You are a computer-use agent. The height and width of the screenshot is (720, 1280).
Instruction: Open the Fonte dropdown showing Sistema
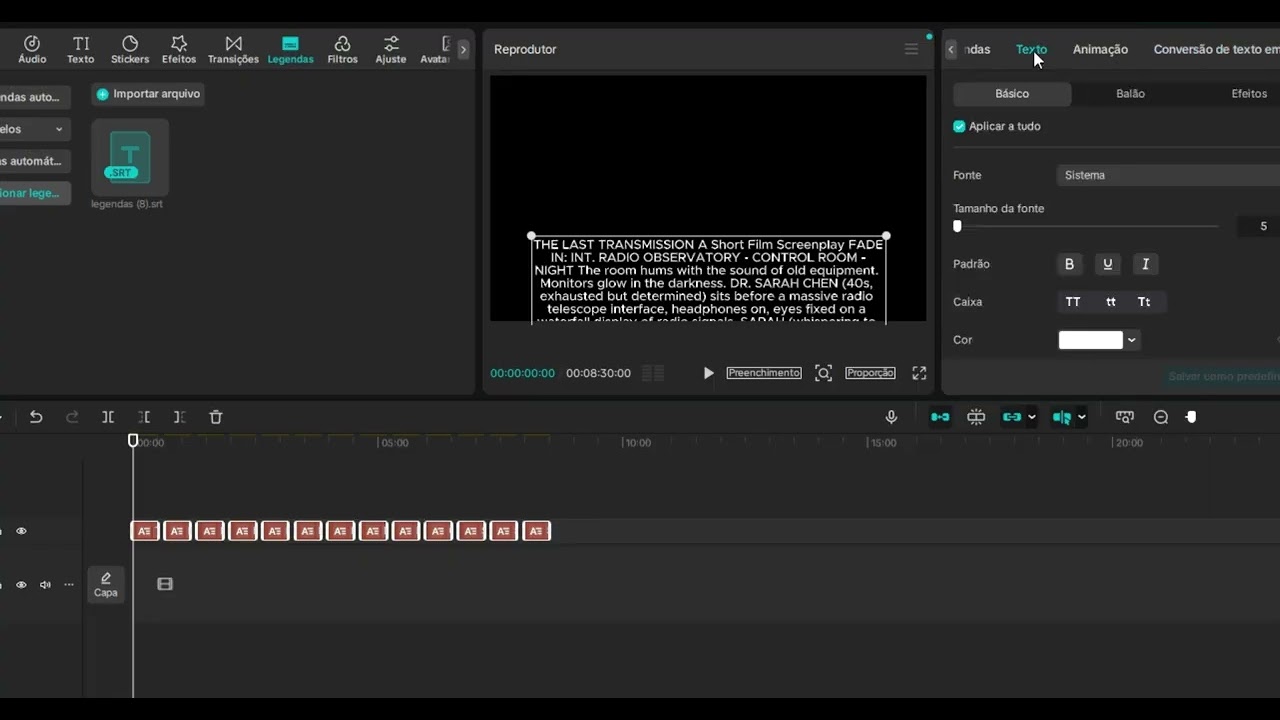point(1168,175)
